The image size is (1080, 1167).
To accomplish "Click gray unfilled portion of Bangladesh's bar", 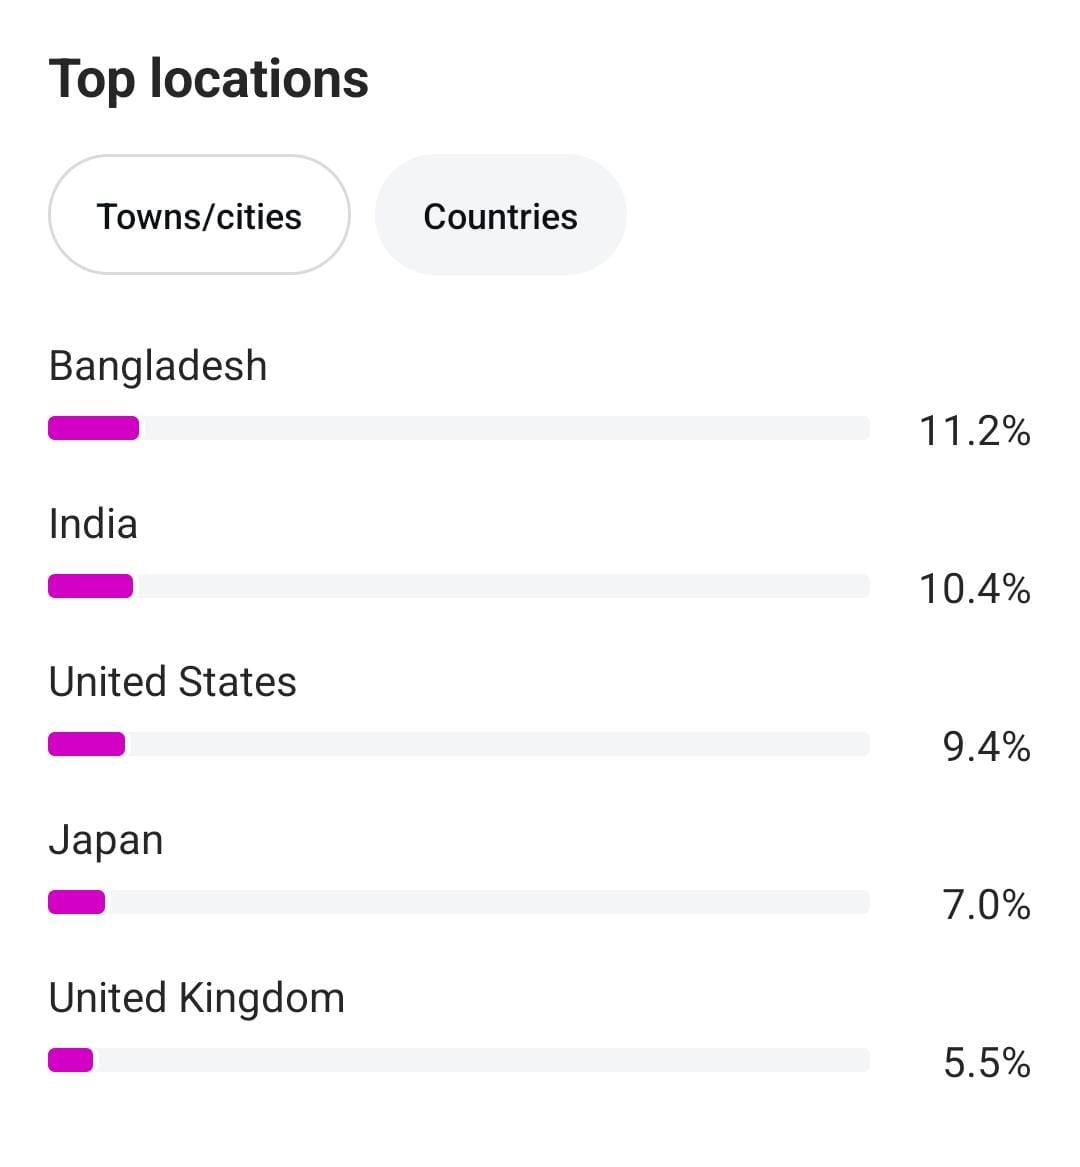I will click(505, 428).
